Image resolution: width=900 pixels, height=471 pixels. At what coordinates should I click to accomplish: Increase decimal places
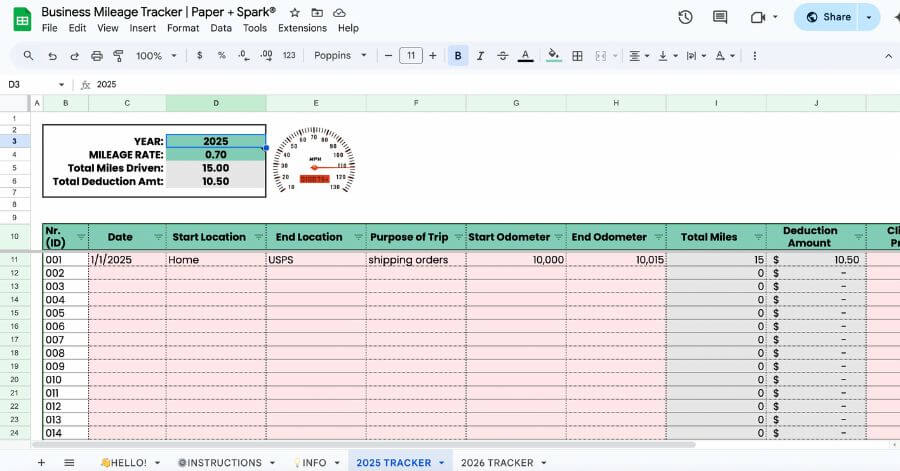point(266,56)
